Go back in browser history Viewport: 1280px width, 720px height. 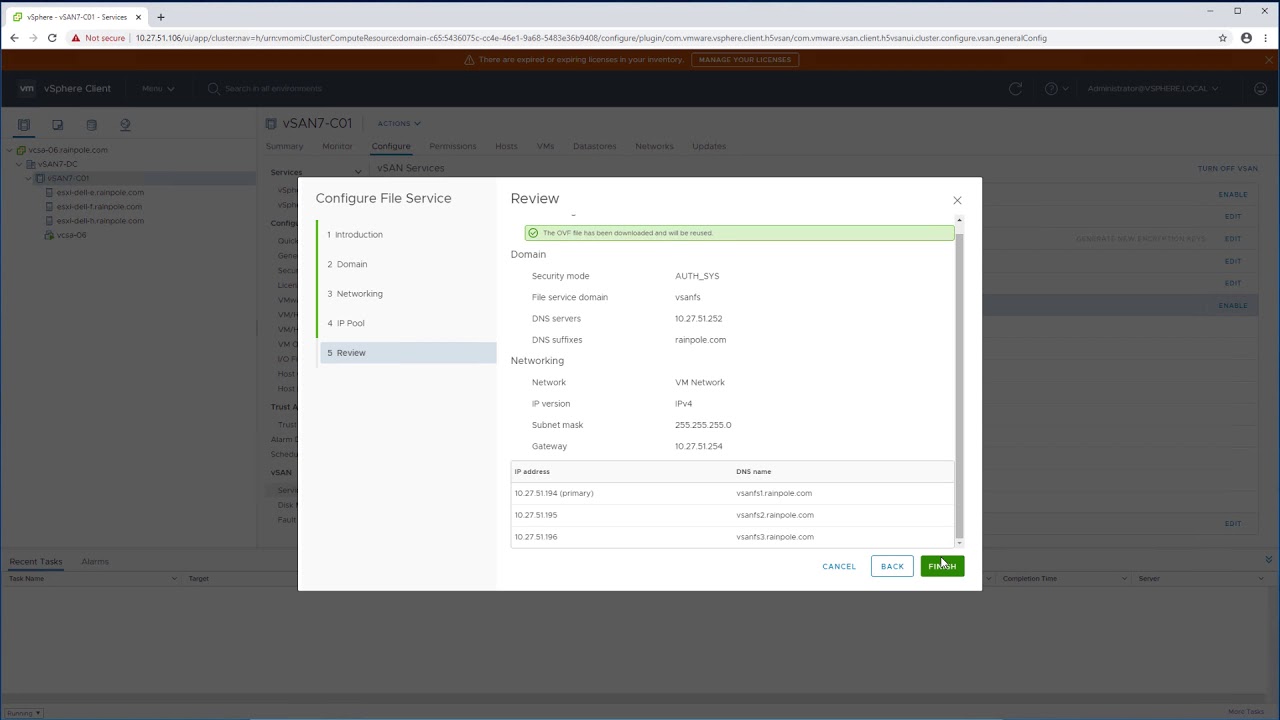(14, 38)
